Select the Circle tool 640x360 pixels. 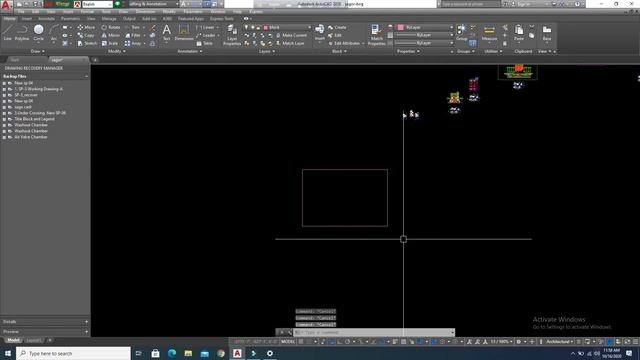tap(38, 32)
